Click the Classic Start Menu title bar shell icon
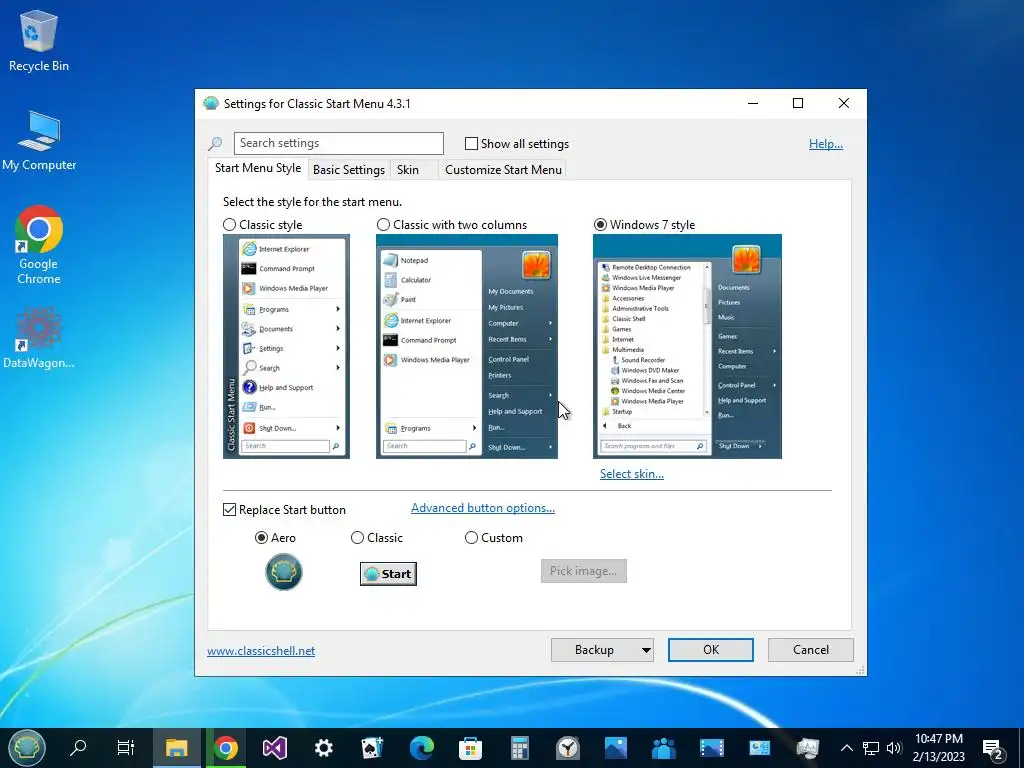 (210, 103)
